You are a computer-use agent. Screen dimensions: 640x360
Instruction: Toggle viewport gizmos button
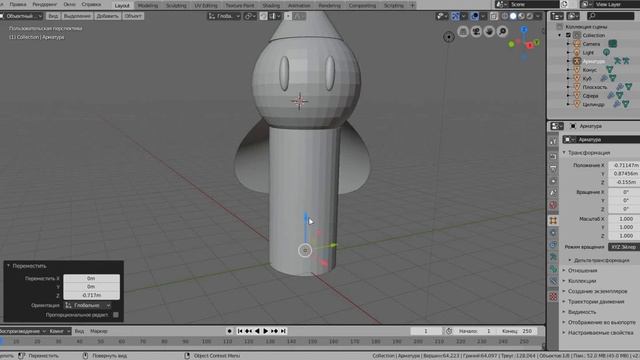pyautogui.click(x=455, y=16)
